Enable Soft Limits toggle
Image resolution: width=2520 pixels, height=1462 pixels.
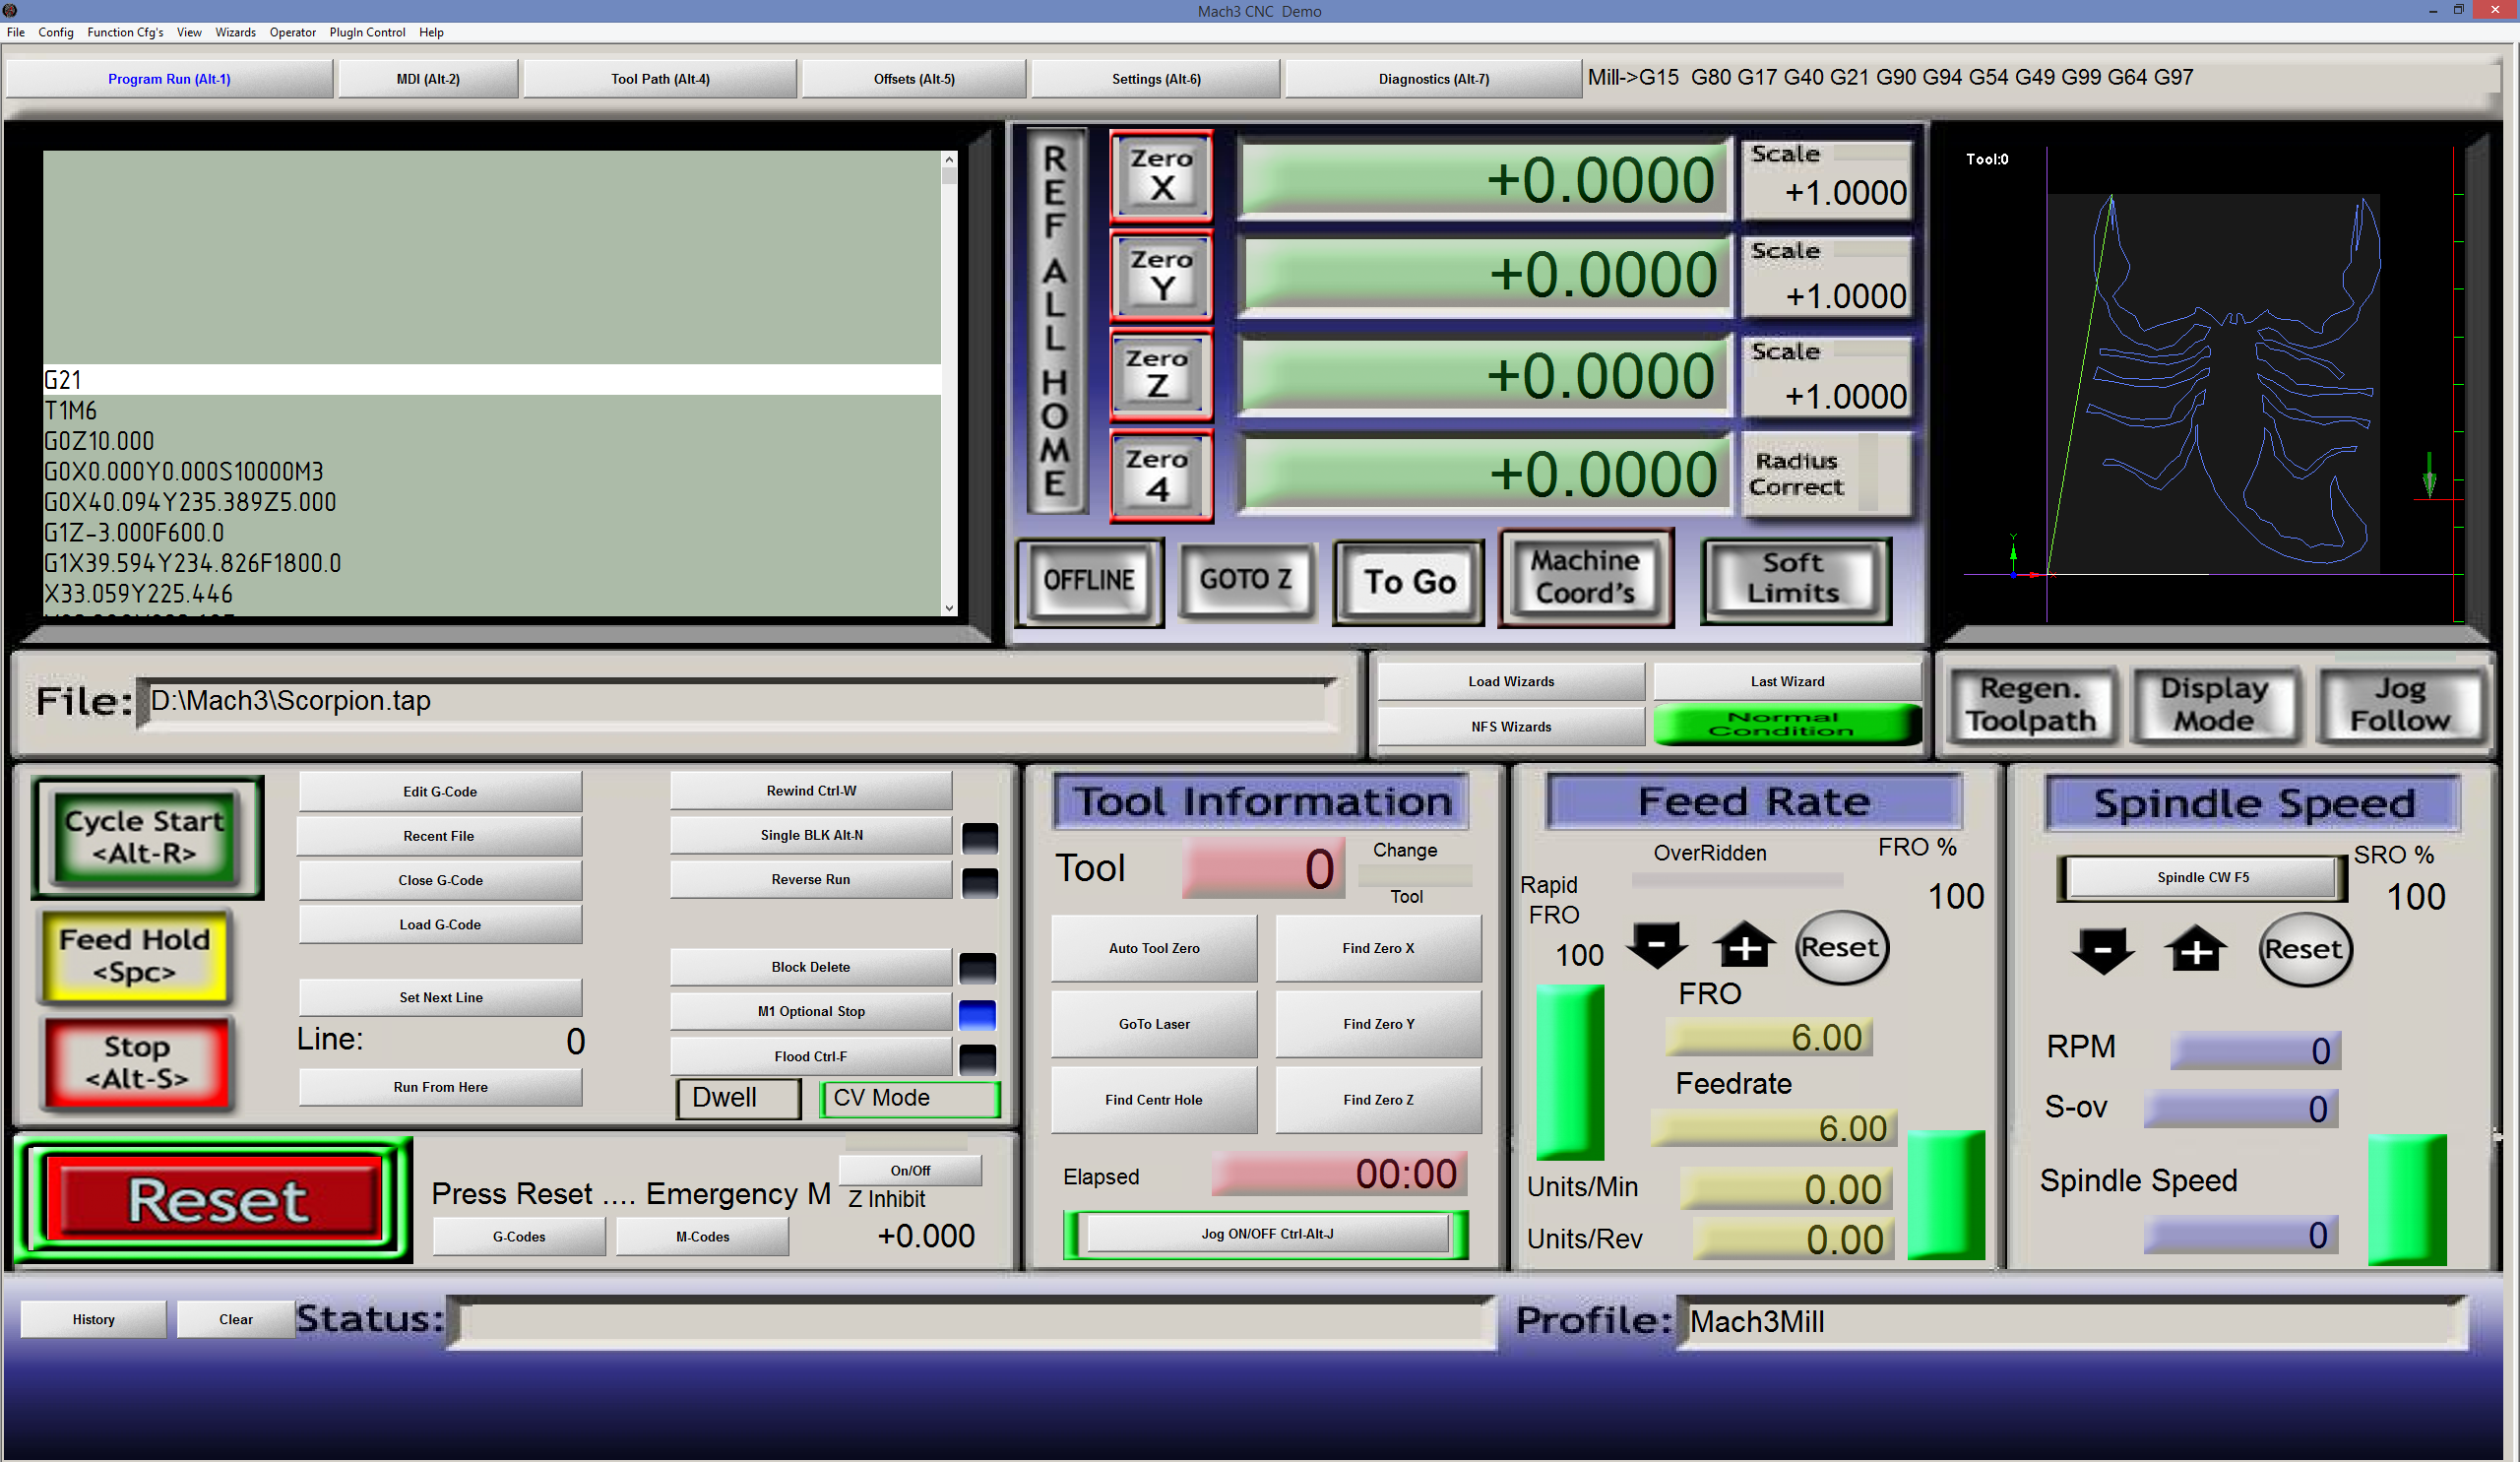point(1794,579)
